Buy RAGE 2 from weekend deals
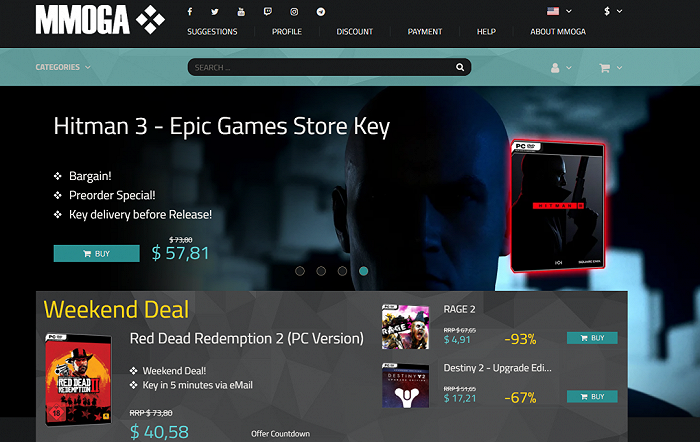This screenshot has height=442, width=700. point(592,338)
